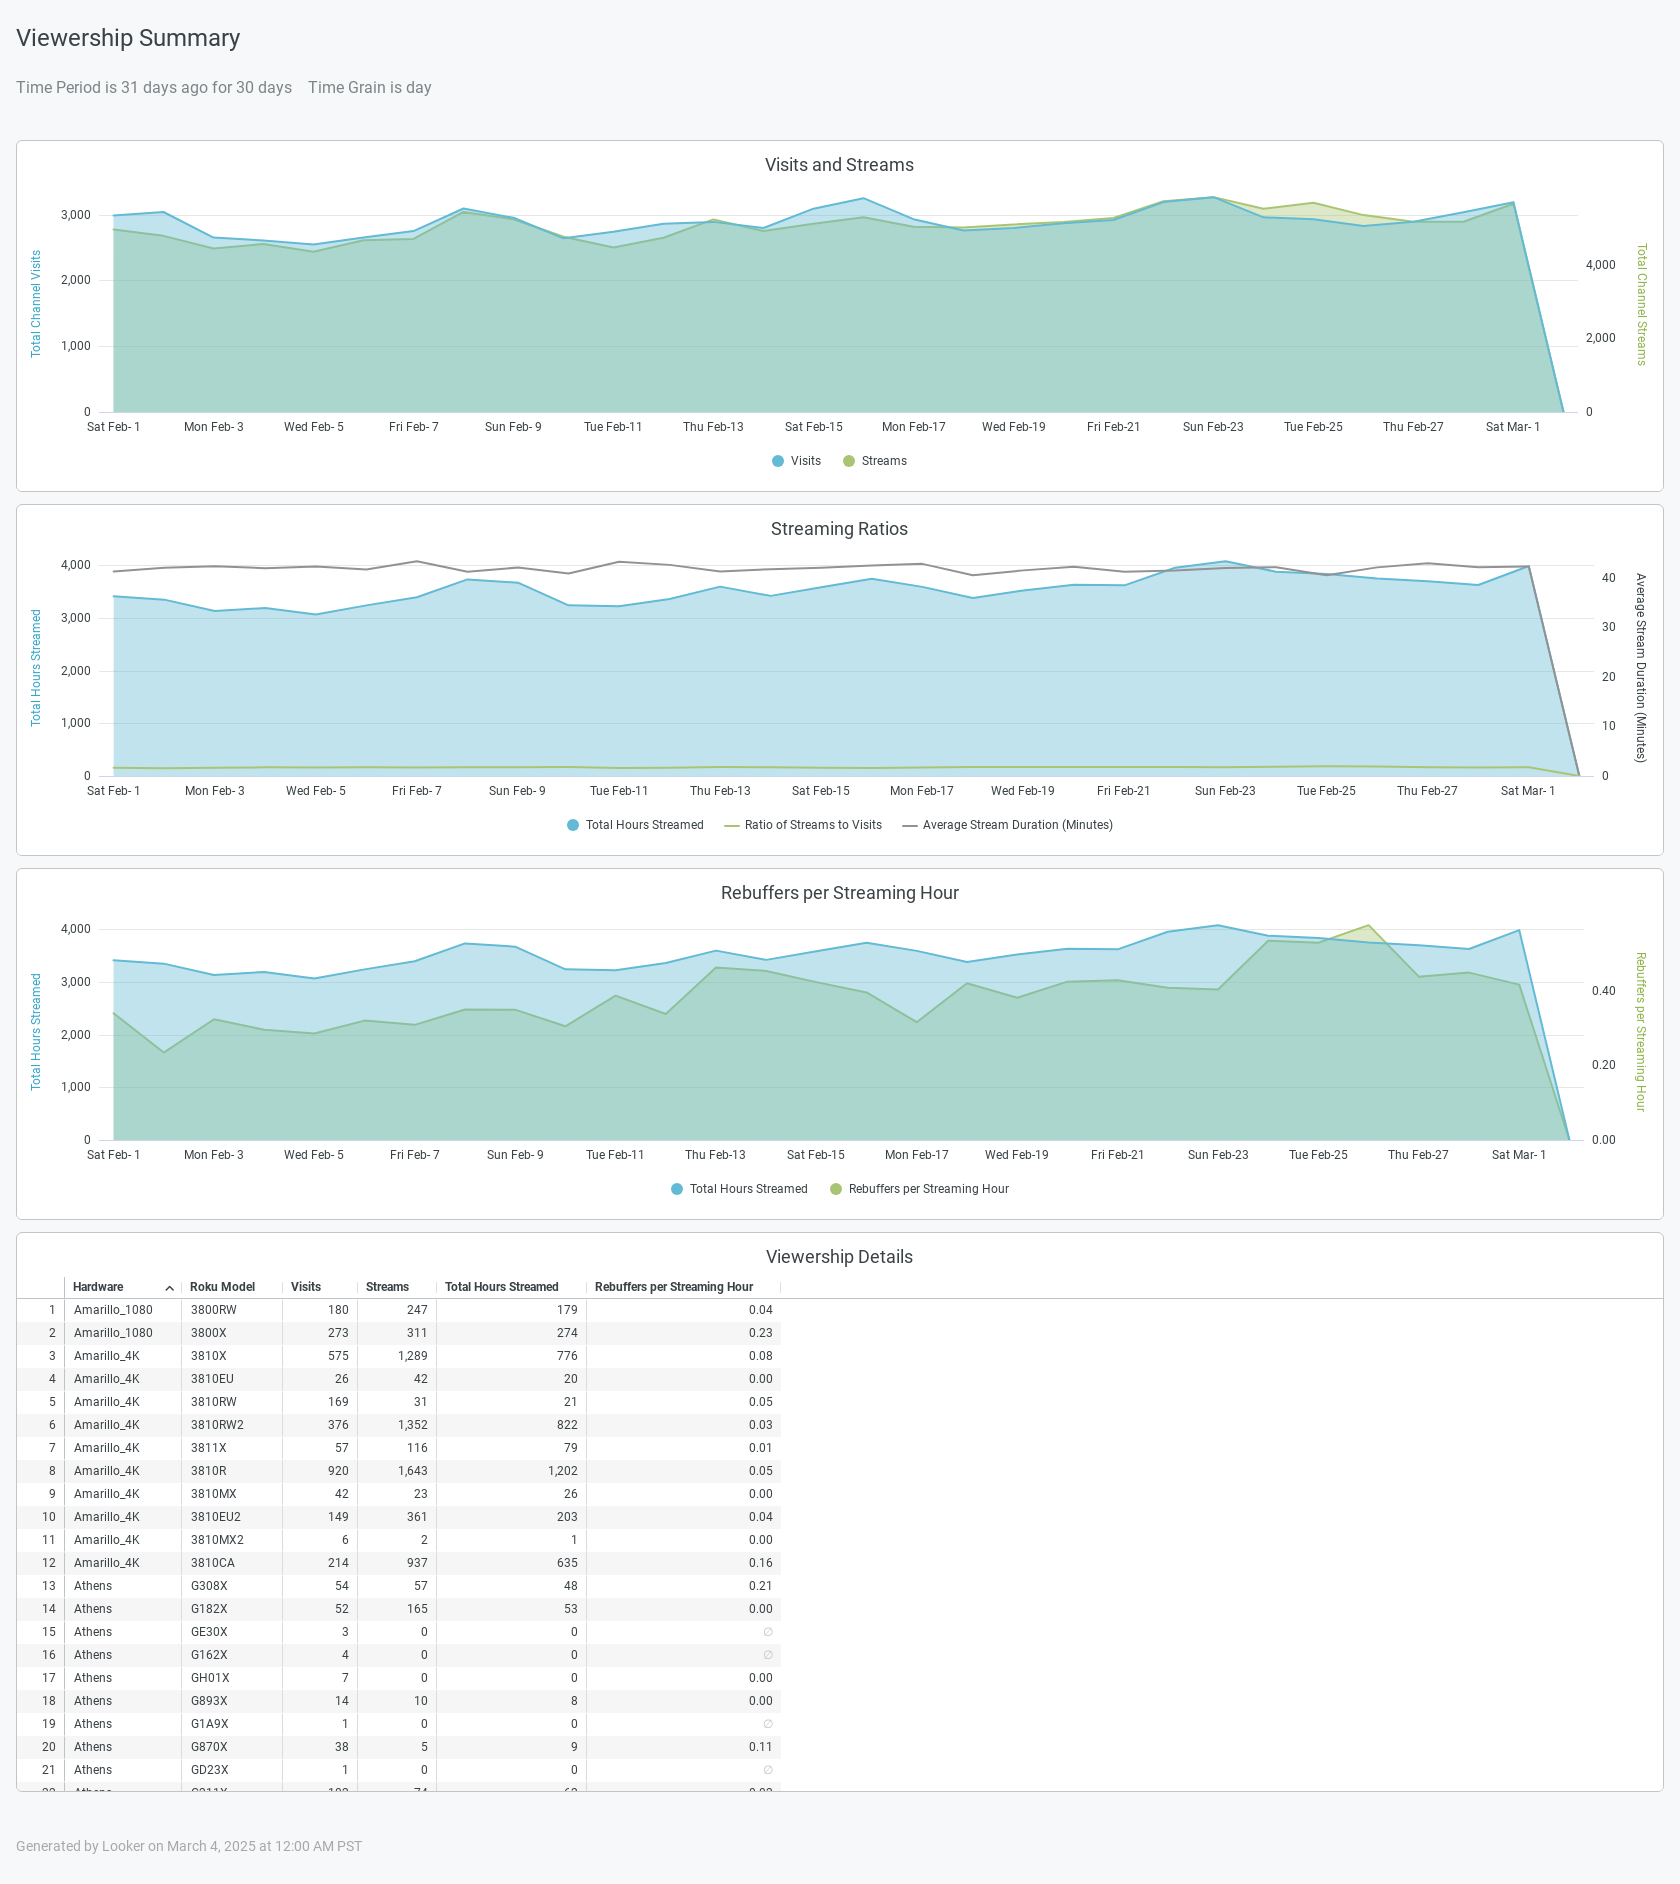Click the Rebuffers per Streaming Hour chart title

(x=839, y=893)
